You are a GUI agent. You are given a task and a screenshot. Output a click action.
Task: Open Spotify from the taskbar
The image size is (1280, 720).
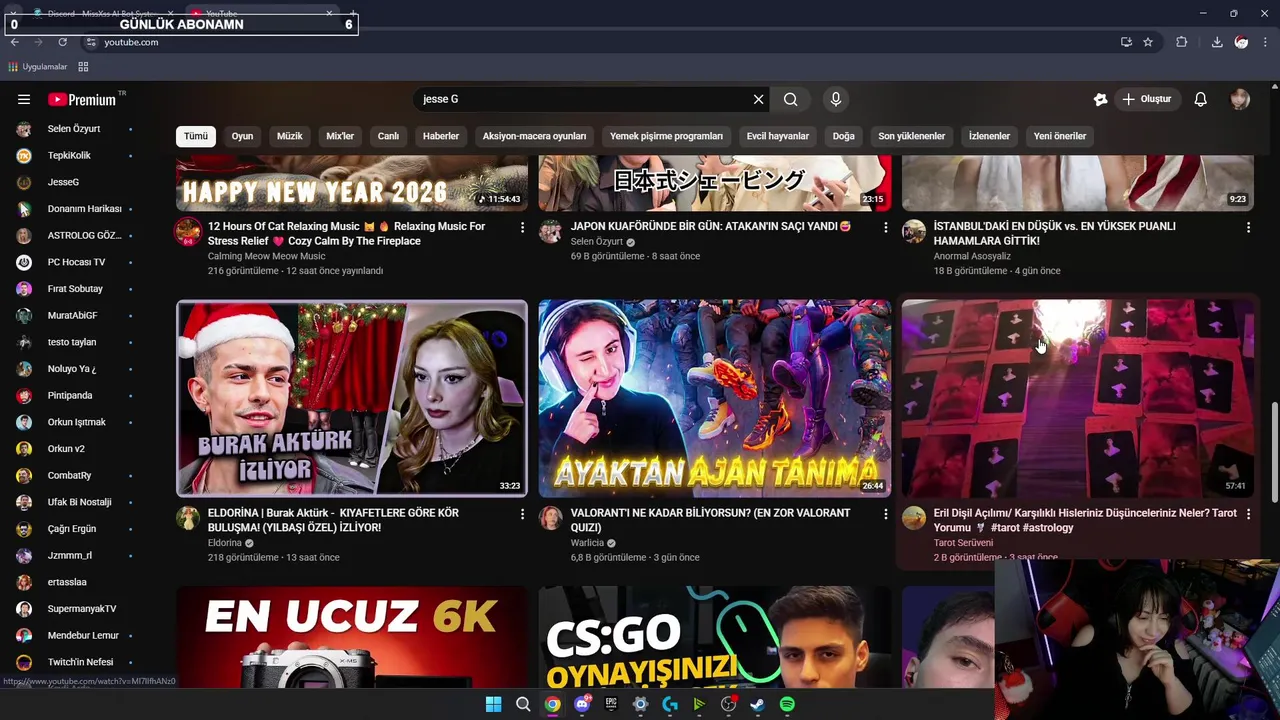point(787,704)
